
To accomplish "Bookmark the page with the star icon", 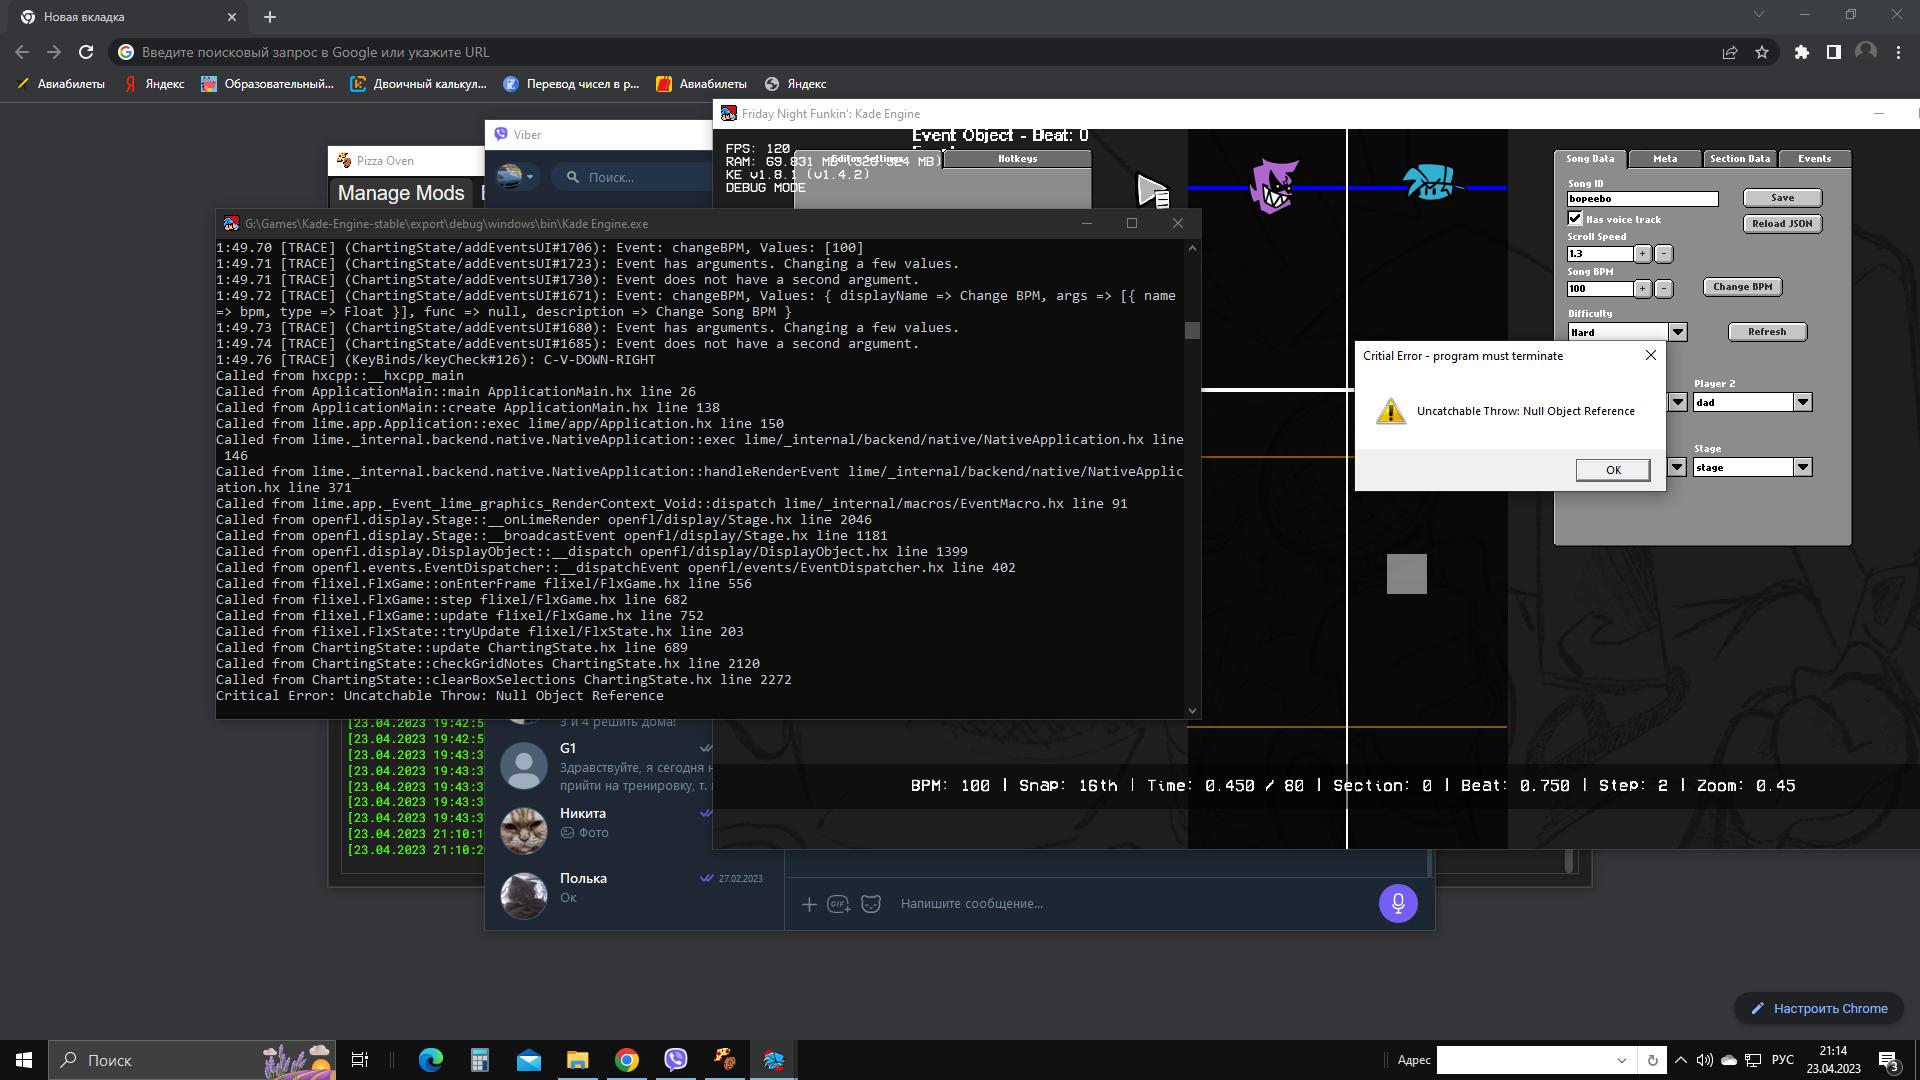I will click(x=1763, y=52).
